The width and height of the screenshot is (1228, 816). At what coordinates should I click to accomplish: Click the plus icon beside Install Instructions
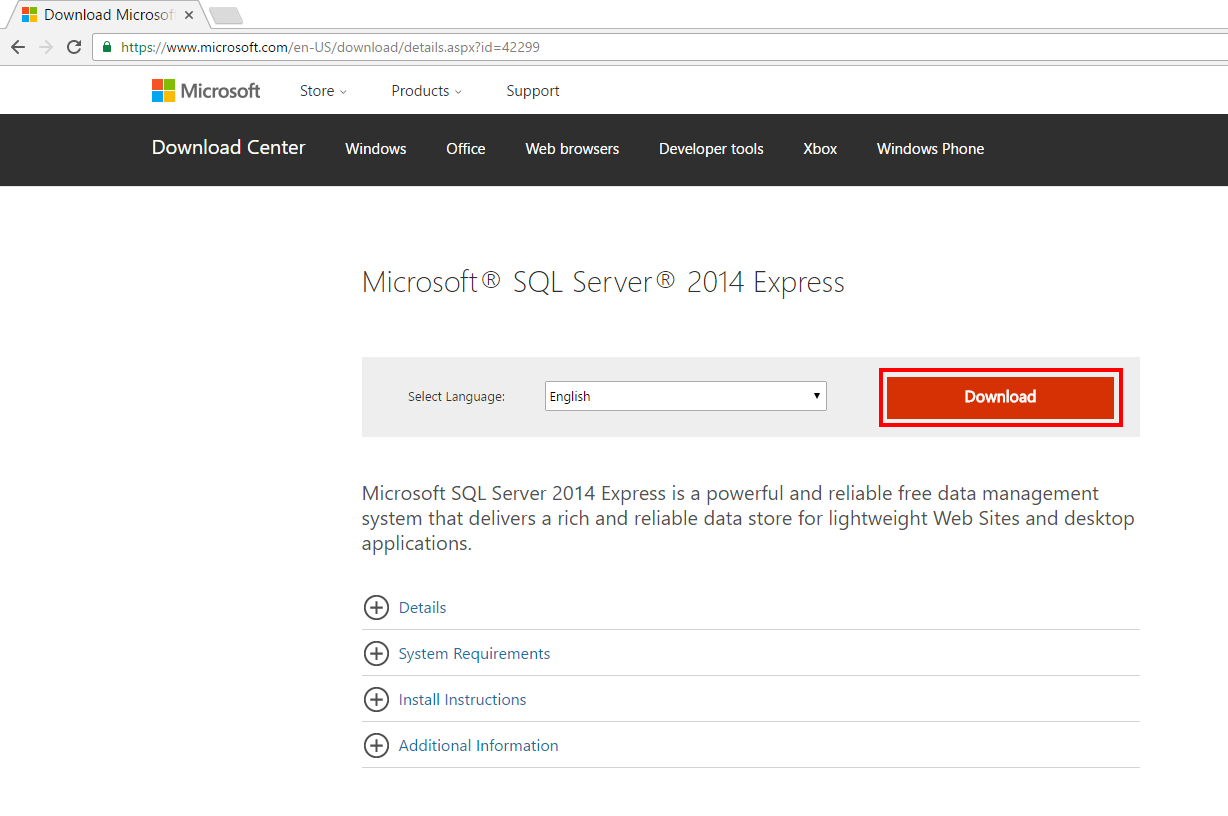[x=376, y=699]
